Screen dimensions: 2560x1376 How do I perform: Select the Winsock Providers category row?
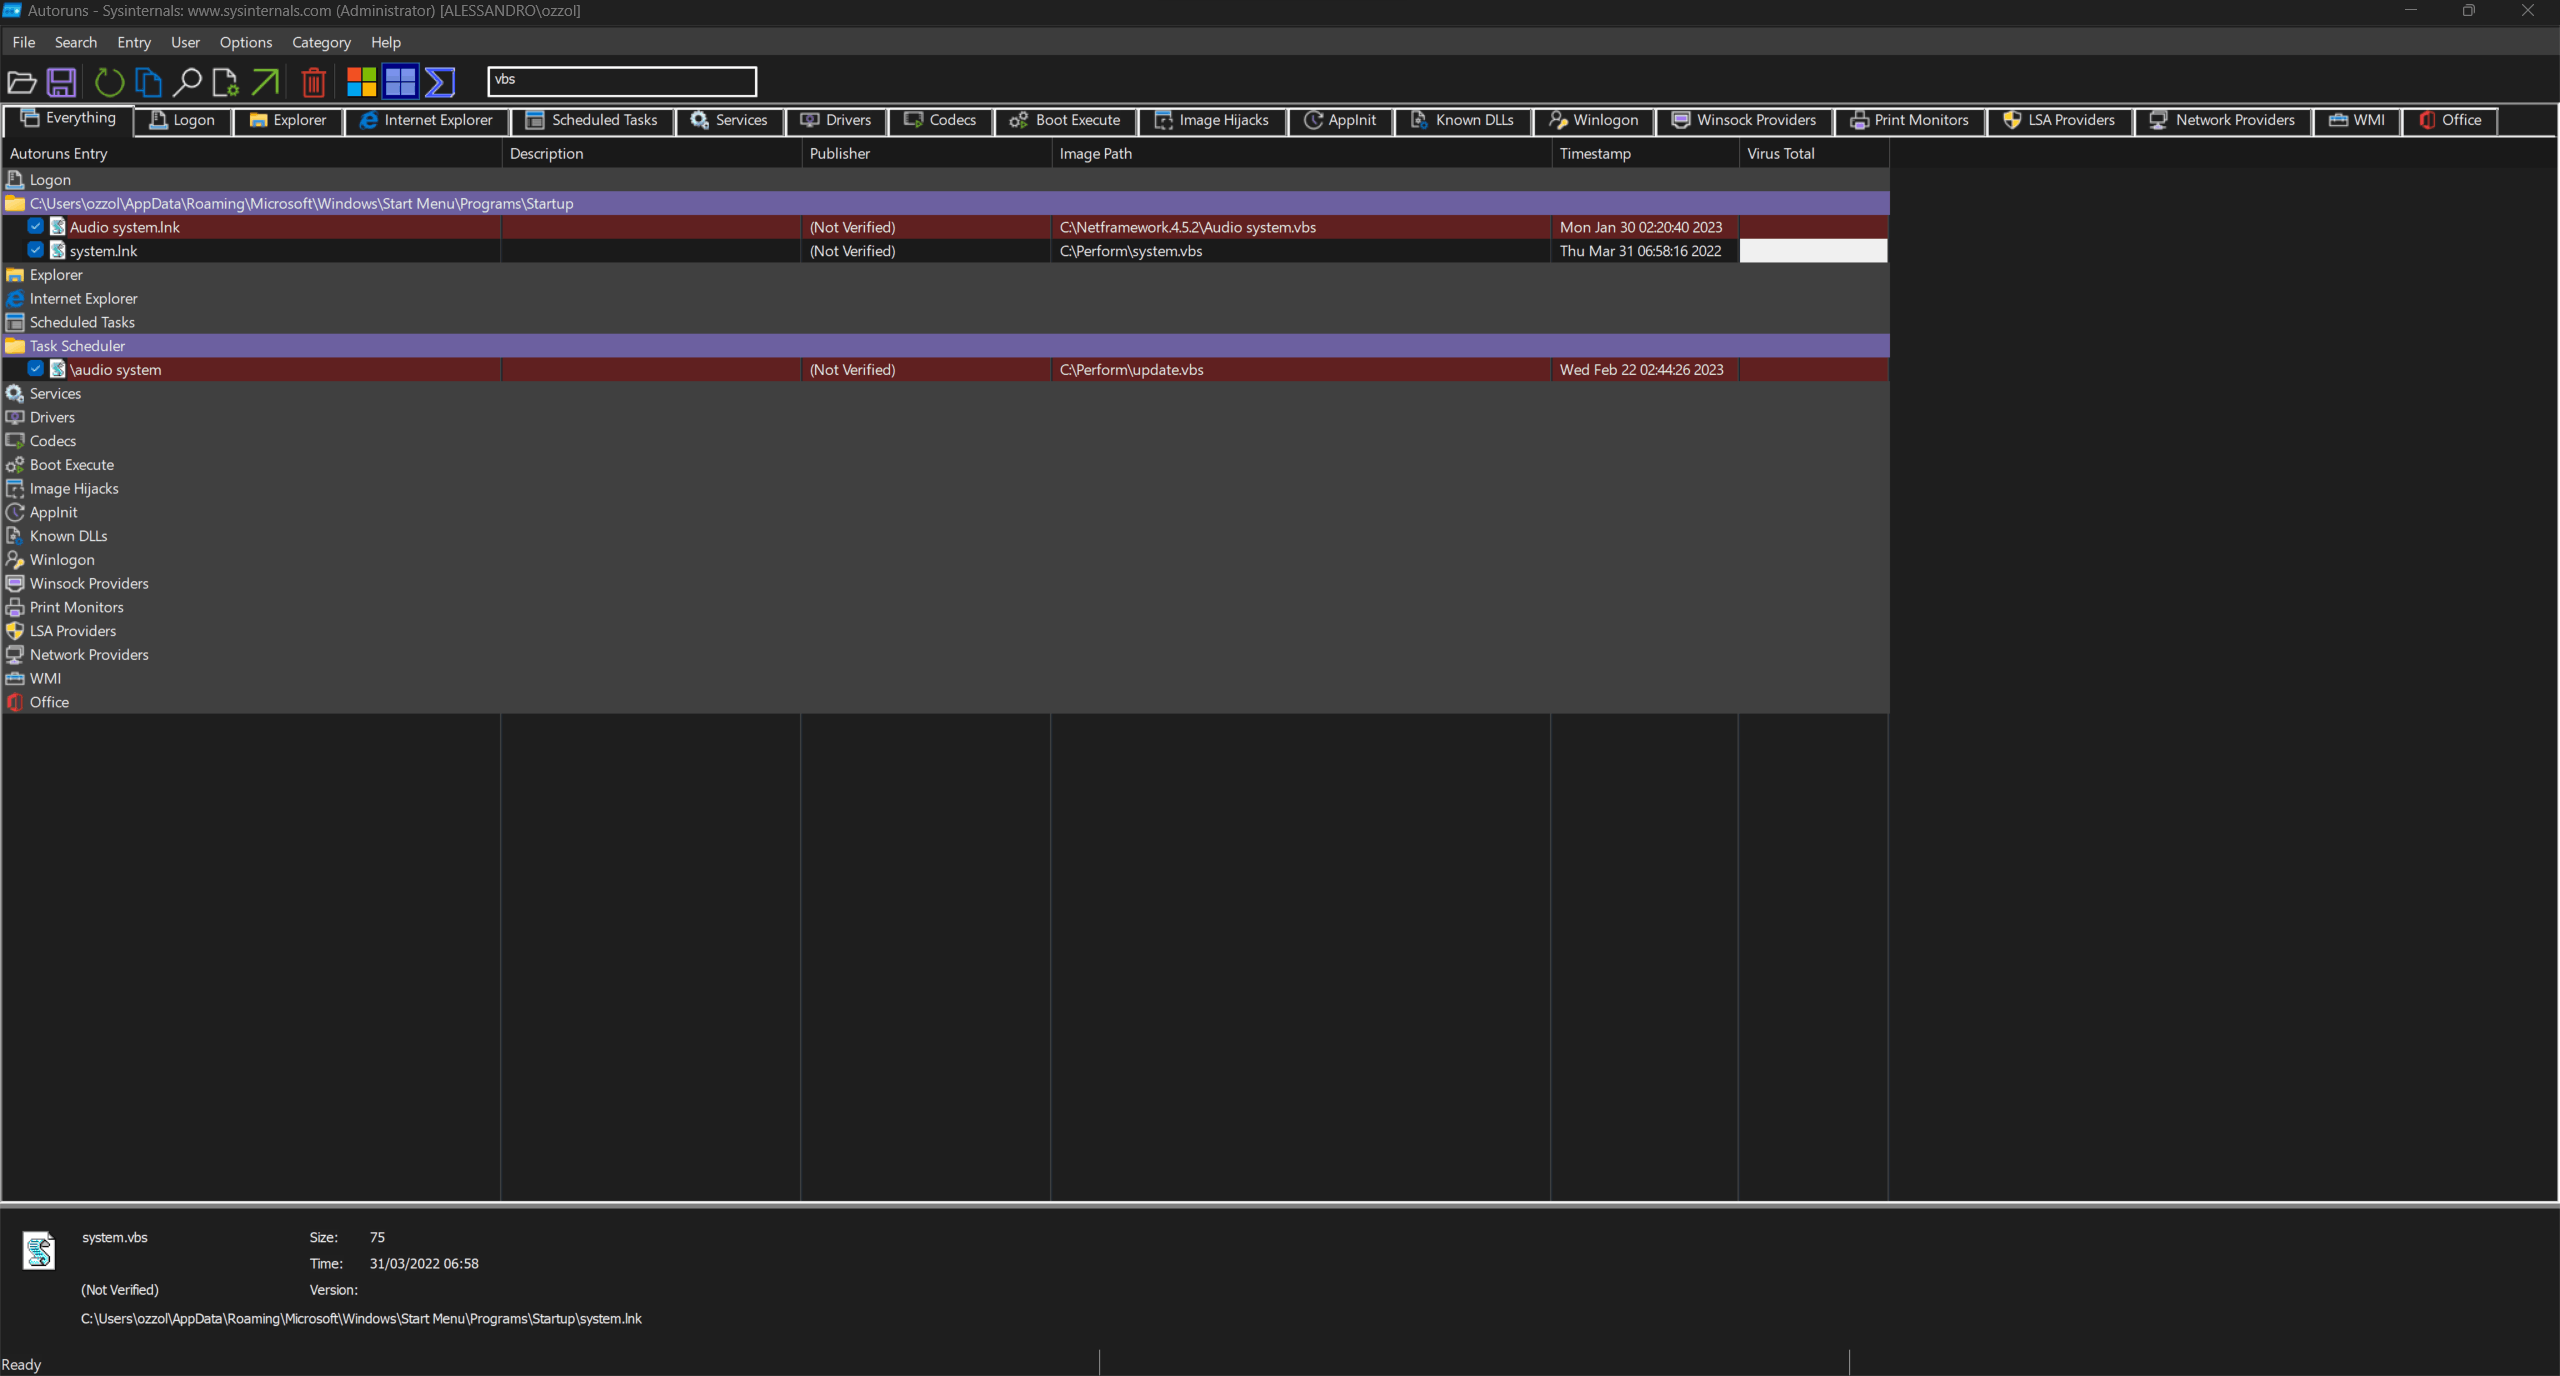click(89, 584)
